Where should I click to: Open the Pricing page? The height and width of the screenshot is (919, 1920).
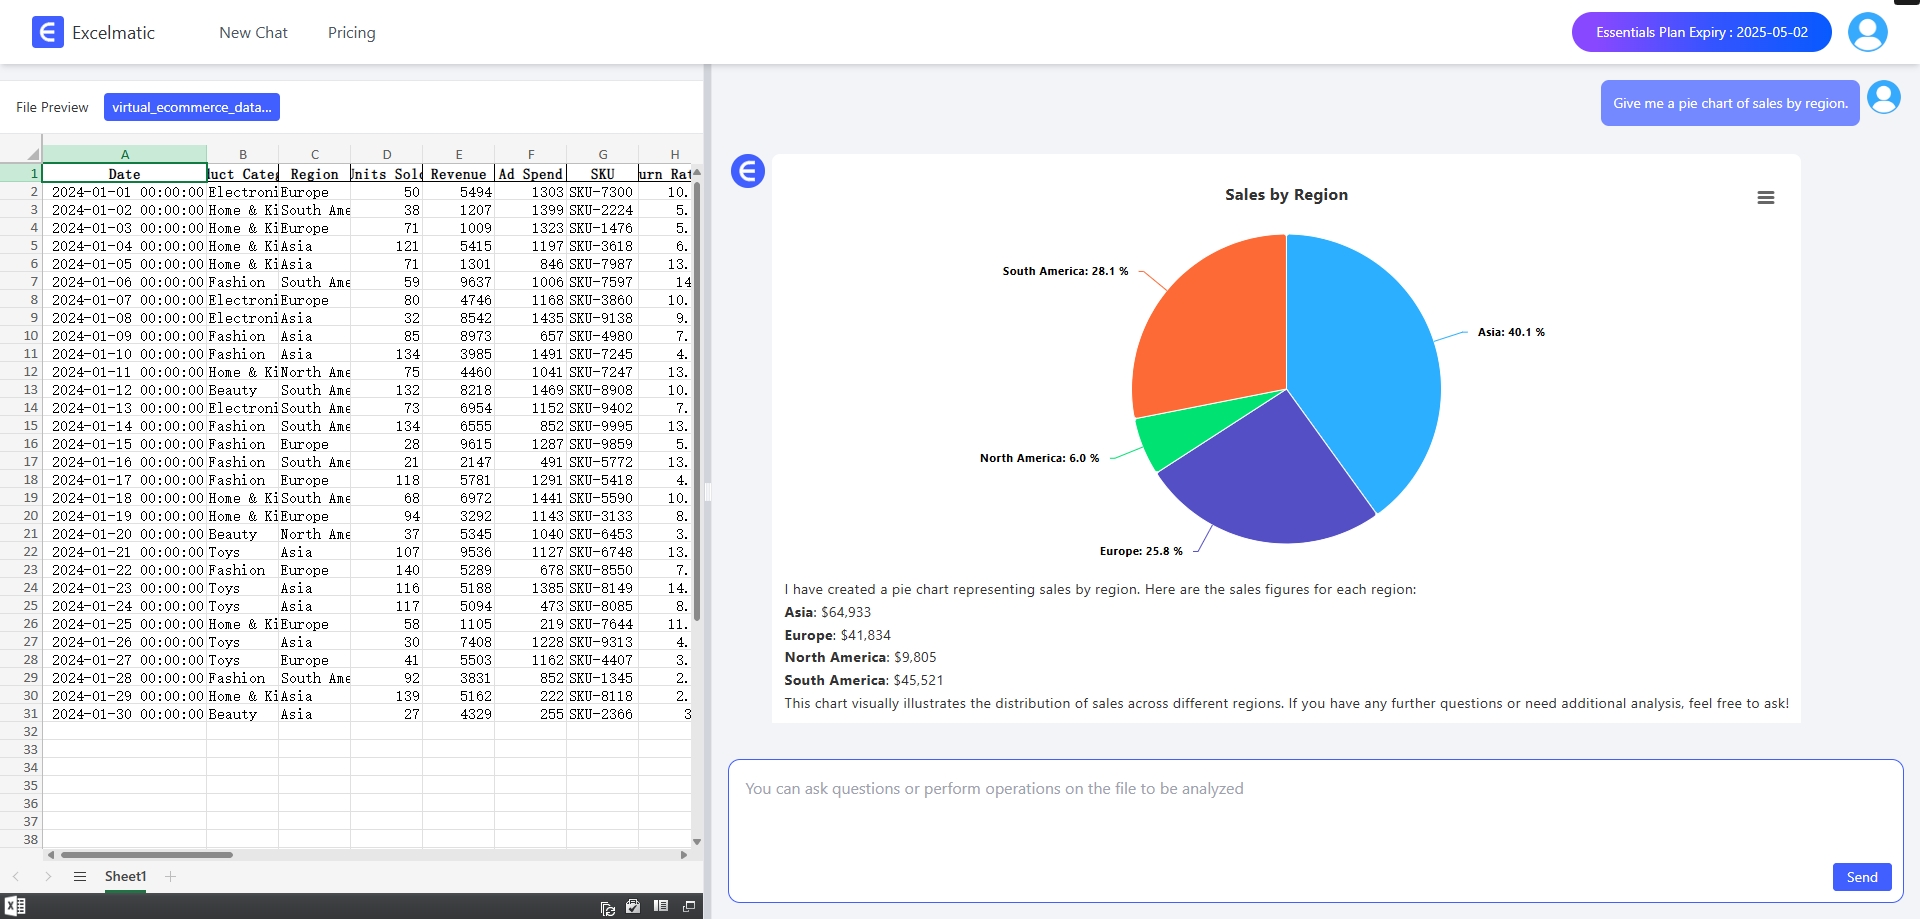pyautogui.click(x=351, y=33)
